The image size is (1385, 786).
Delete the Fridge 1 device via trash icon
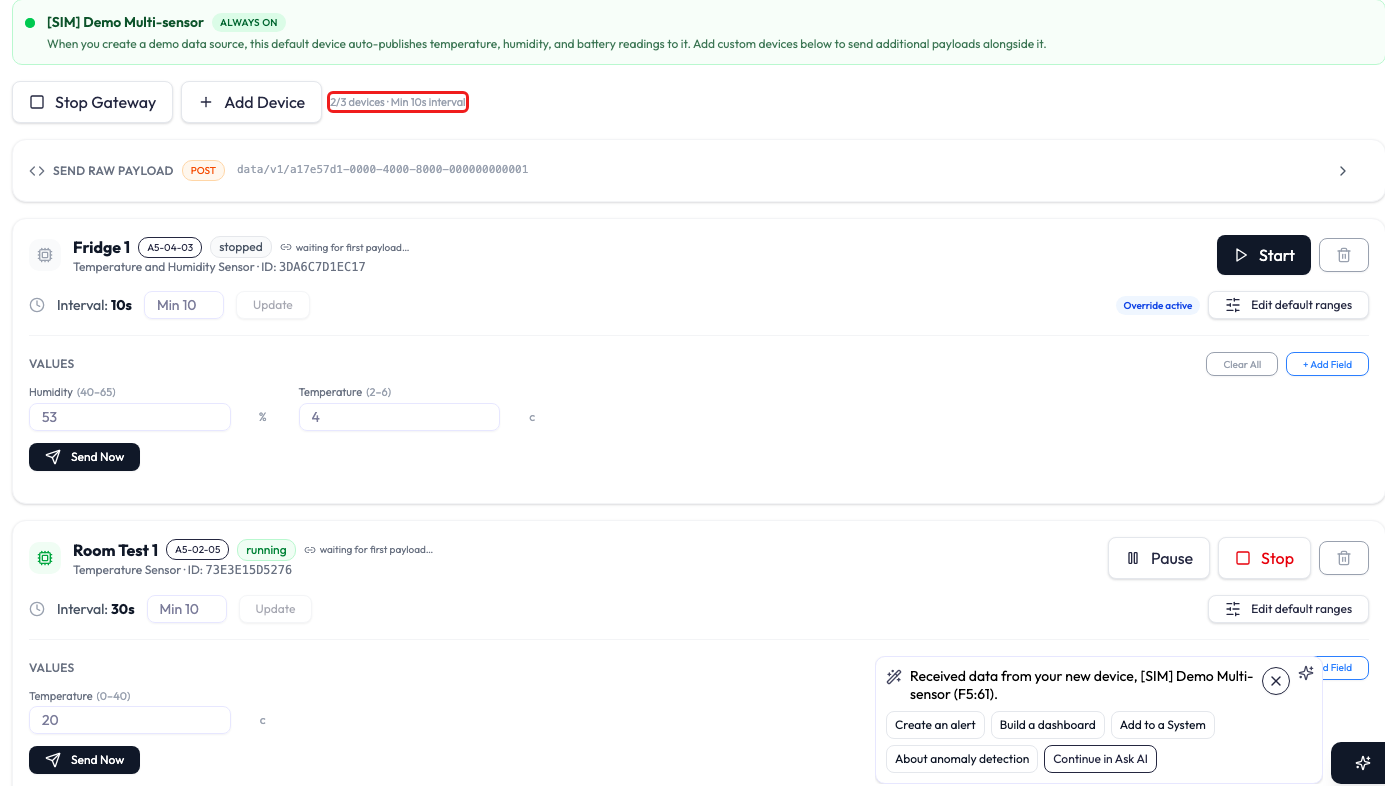pos(1344,255)
